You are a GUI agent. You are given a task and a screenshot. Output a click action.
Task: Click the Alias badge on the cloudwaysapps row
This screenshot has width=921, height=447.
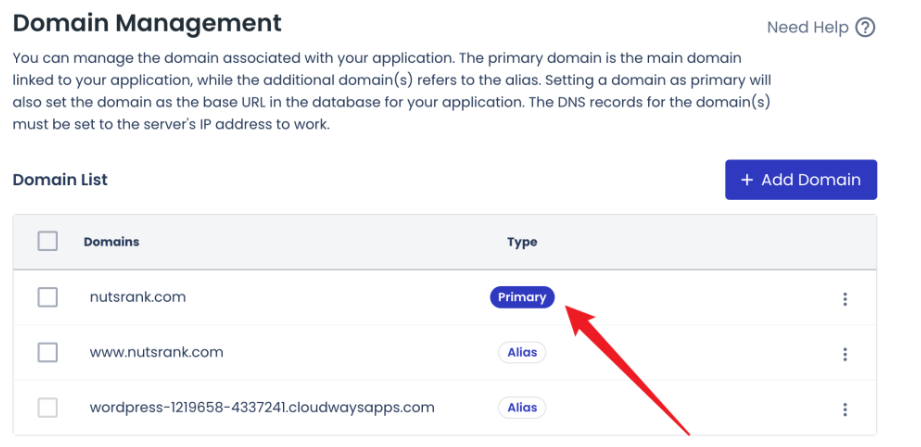[x=522, y=407]
